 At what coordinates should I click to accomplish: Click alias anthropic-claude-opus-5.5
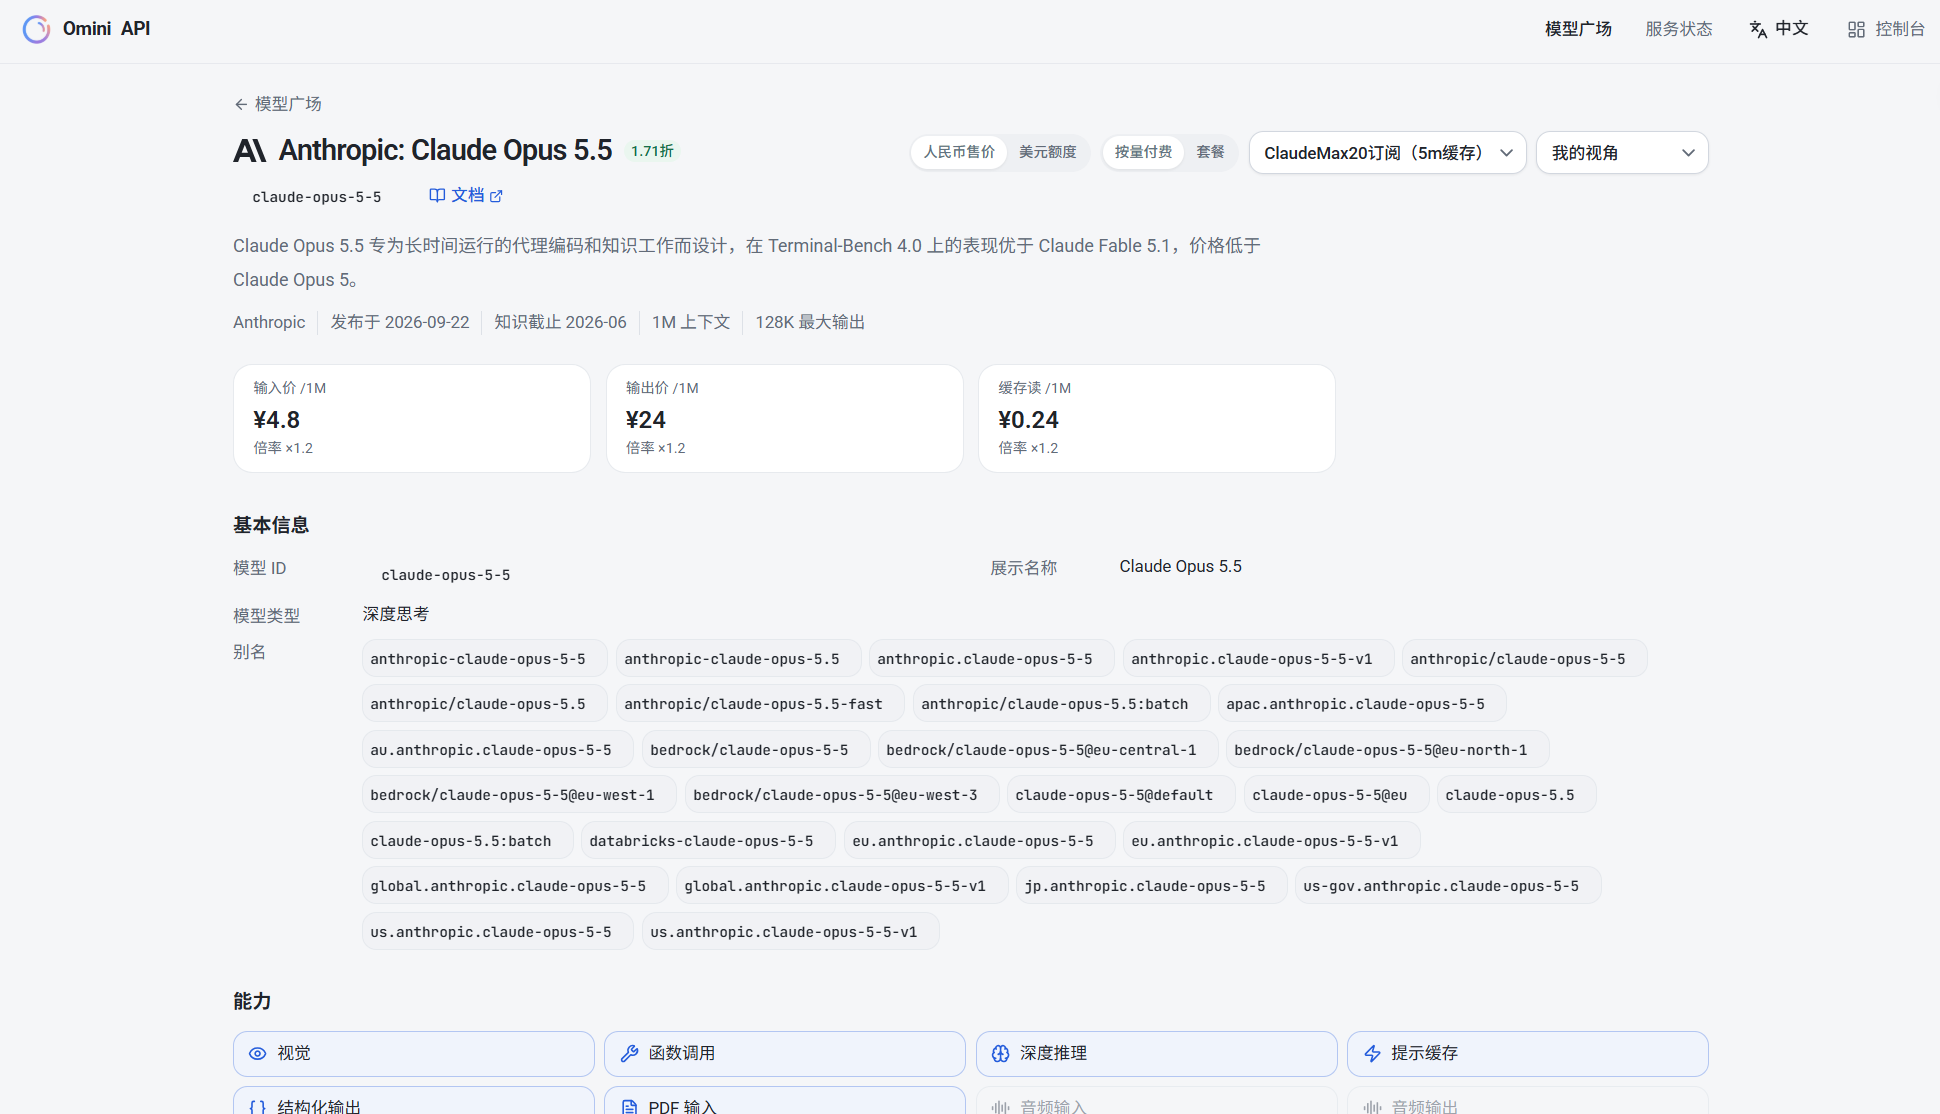[738, 659]
